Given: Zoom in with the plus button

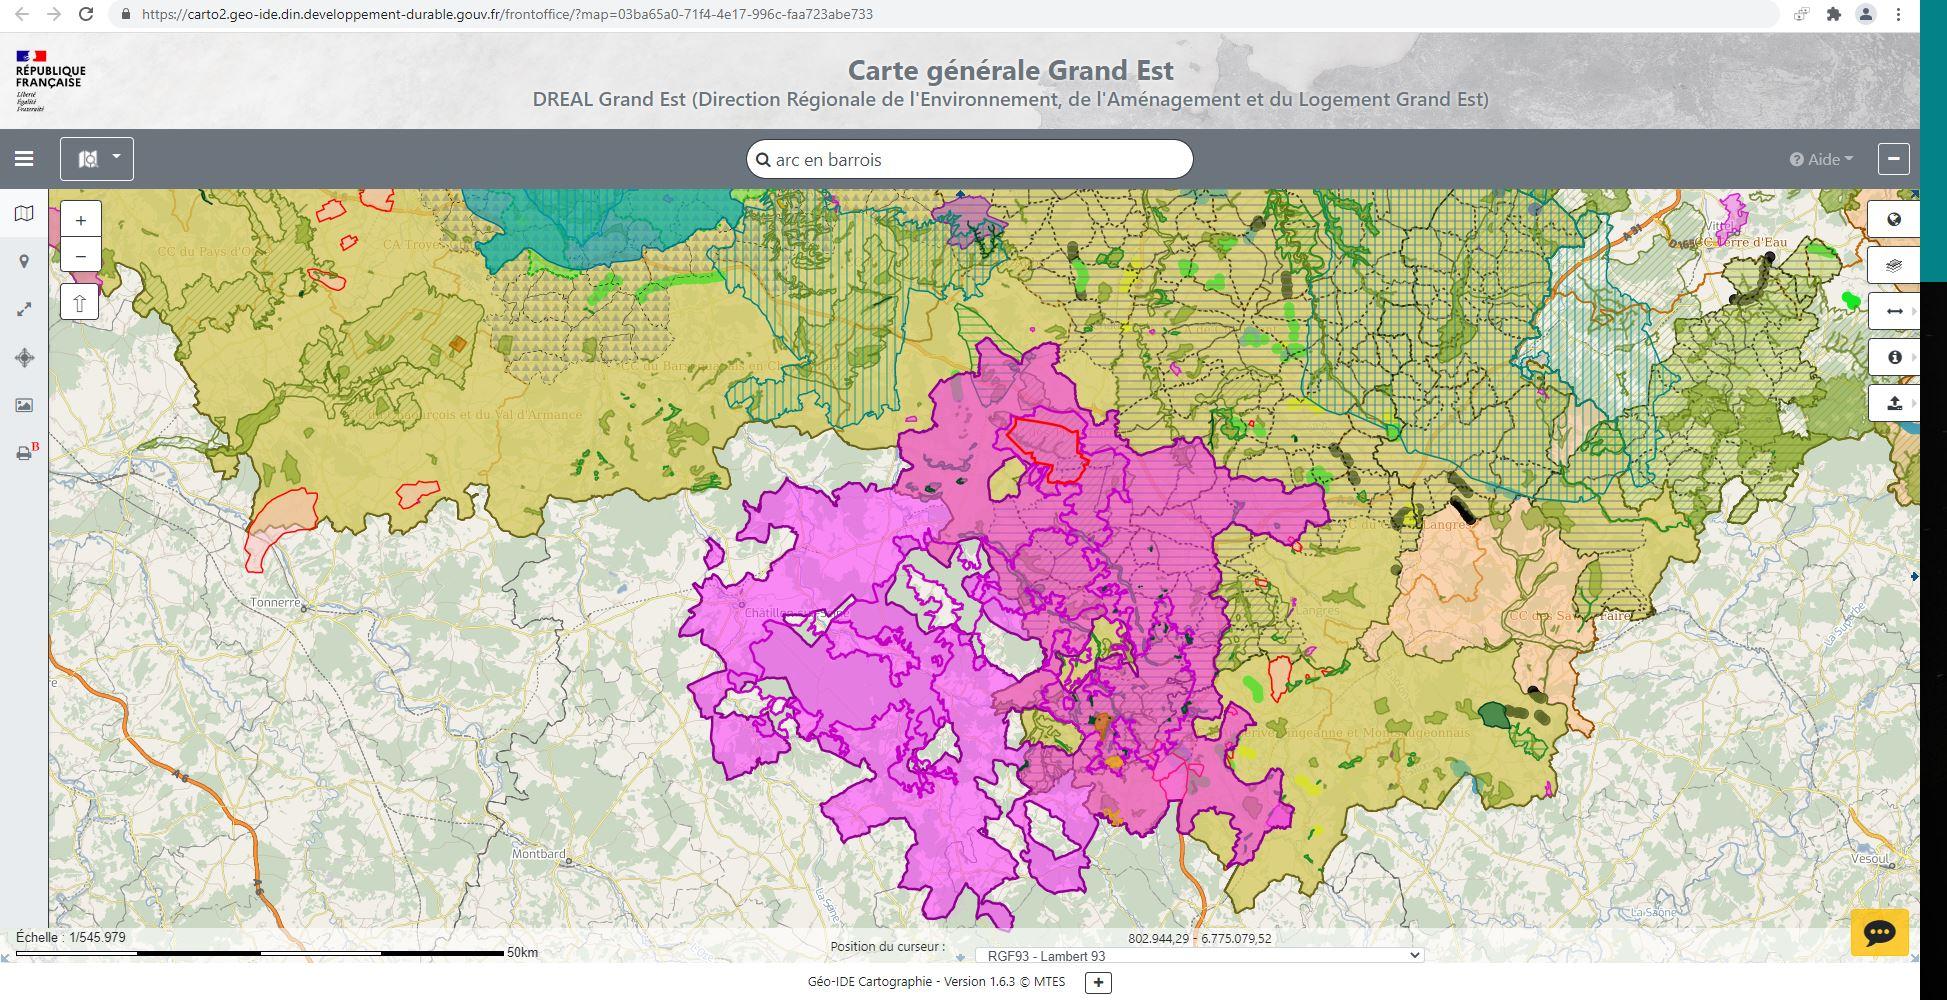Looking at the screenshot, I should pos(81,220).
